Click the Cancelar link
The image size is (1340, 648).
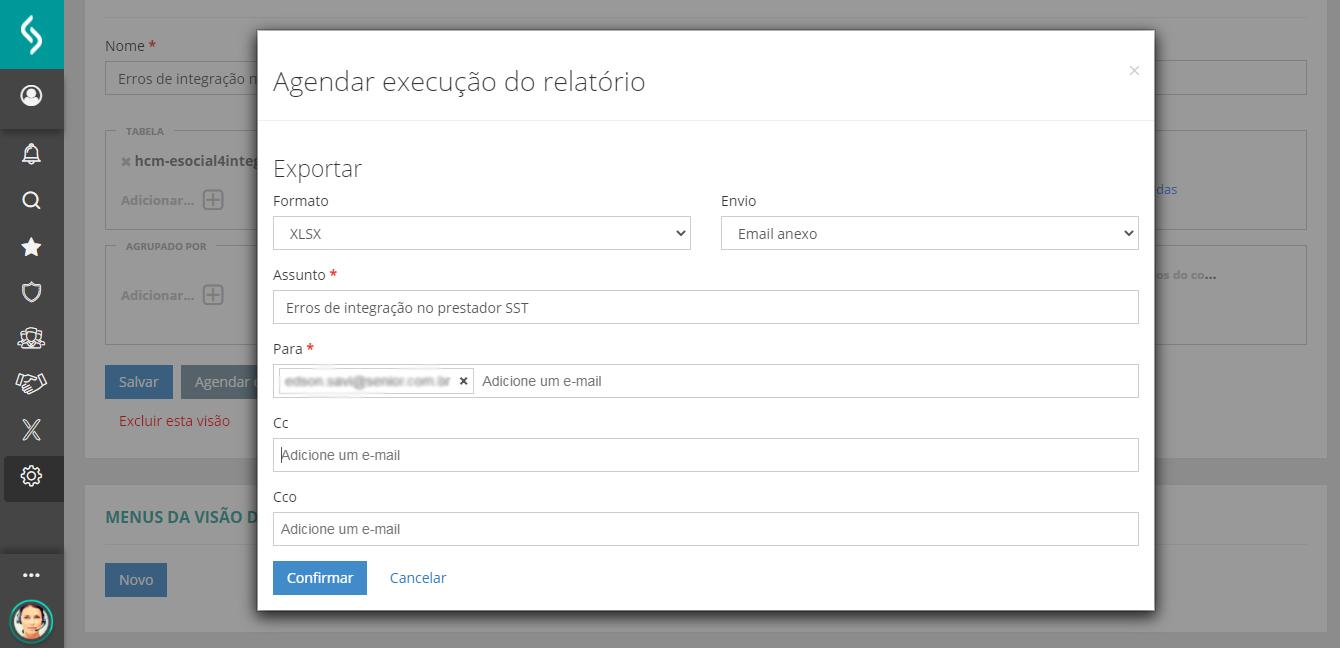[418, 578]
